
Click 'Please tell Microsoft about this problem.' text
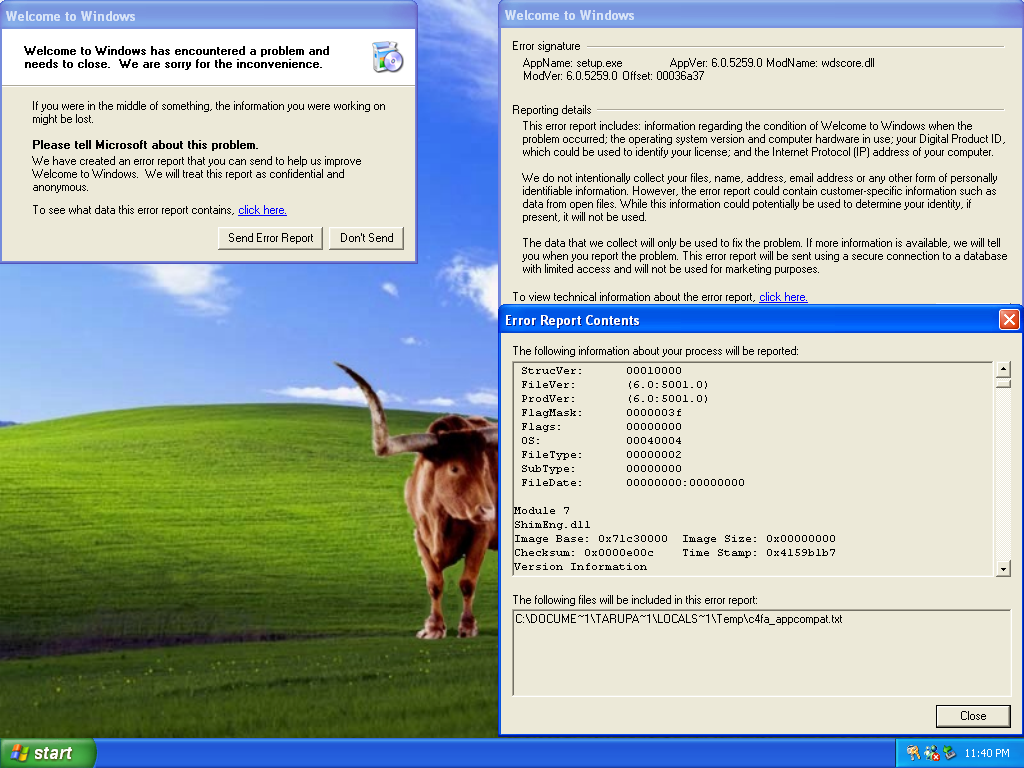click(145, 145)
